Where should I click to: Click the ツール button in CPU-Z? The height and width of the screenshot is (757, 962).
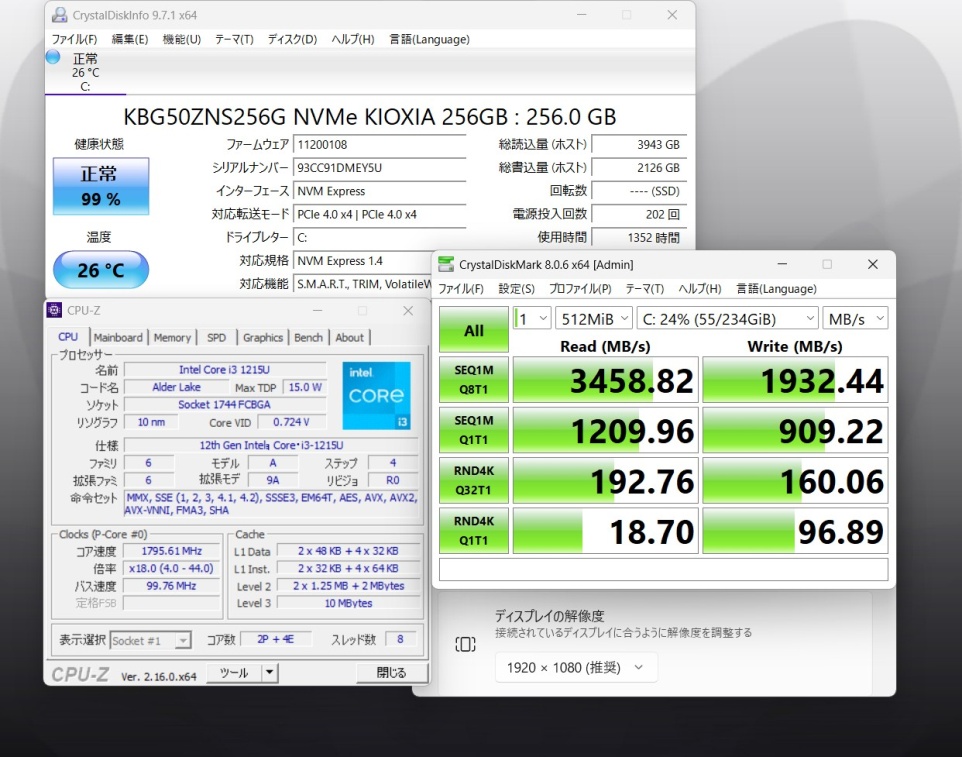(x=234, y=673)
